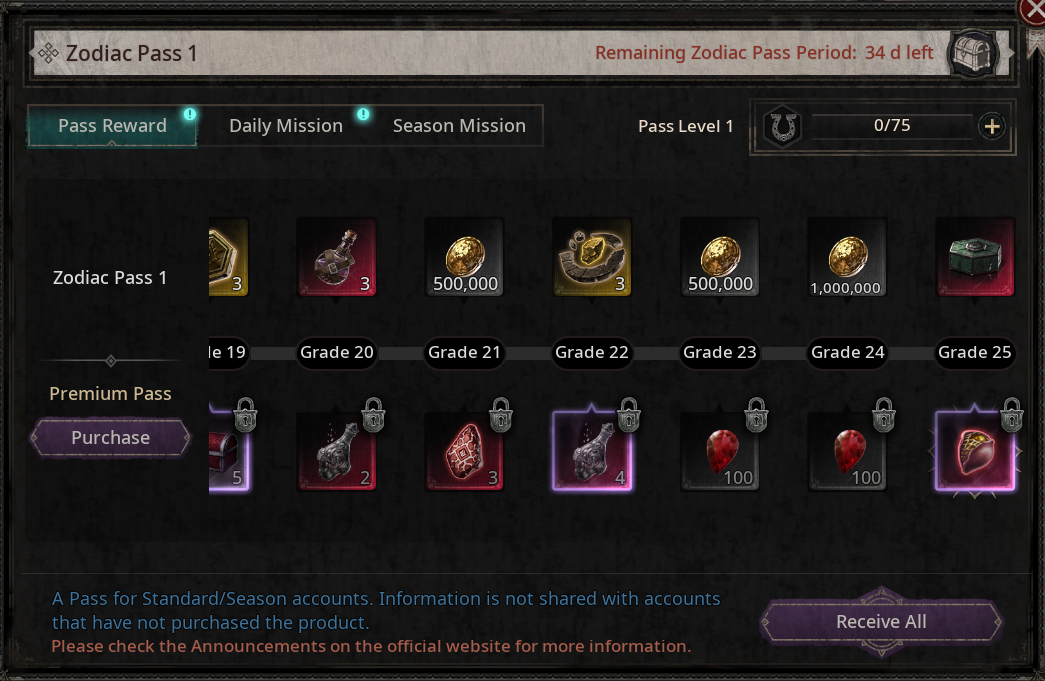The image size is (1045, 681).
Task: Select the locked red crystal Grade 21 premium reward
Action: (465, 451)
